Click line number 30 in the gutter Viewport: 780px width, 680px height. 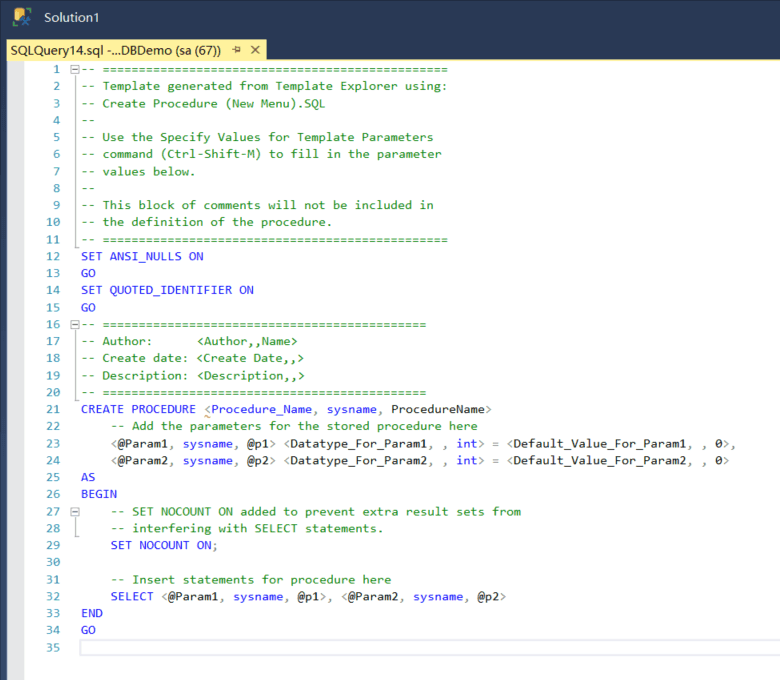[53, 562]
